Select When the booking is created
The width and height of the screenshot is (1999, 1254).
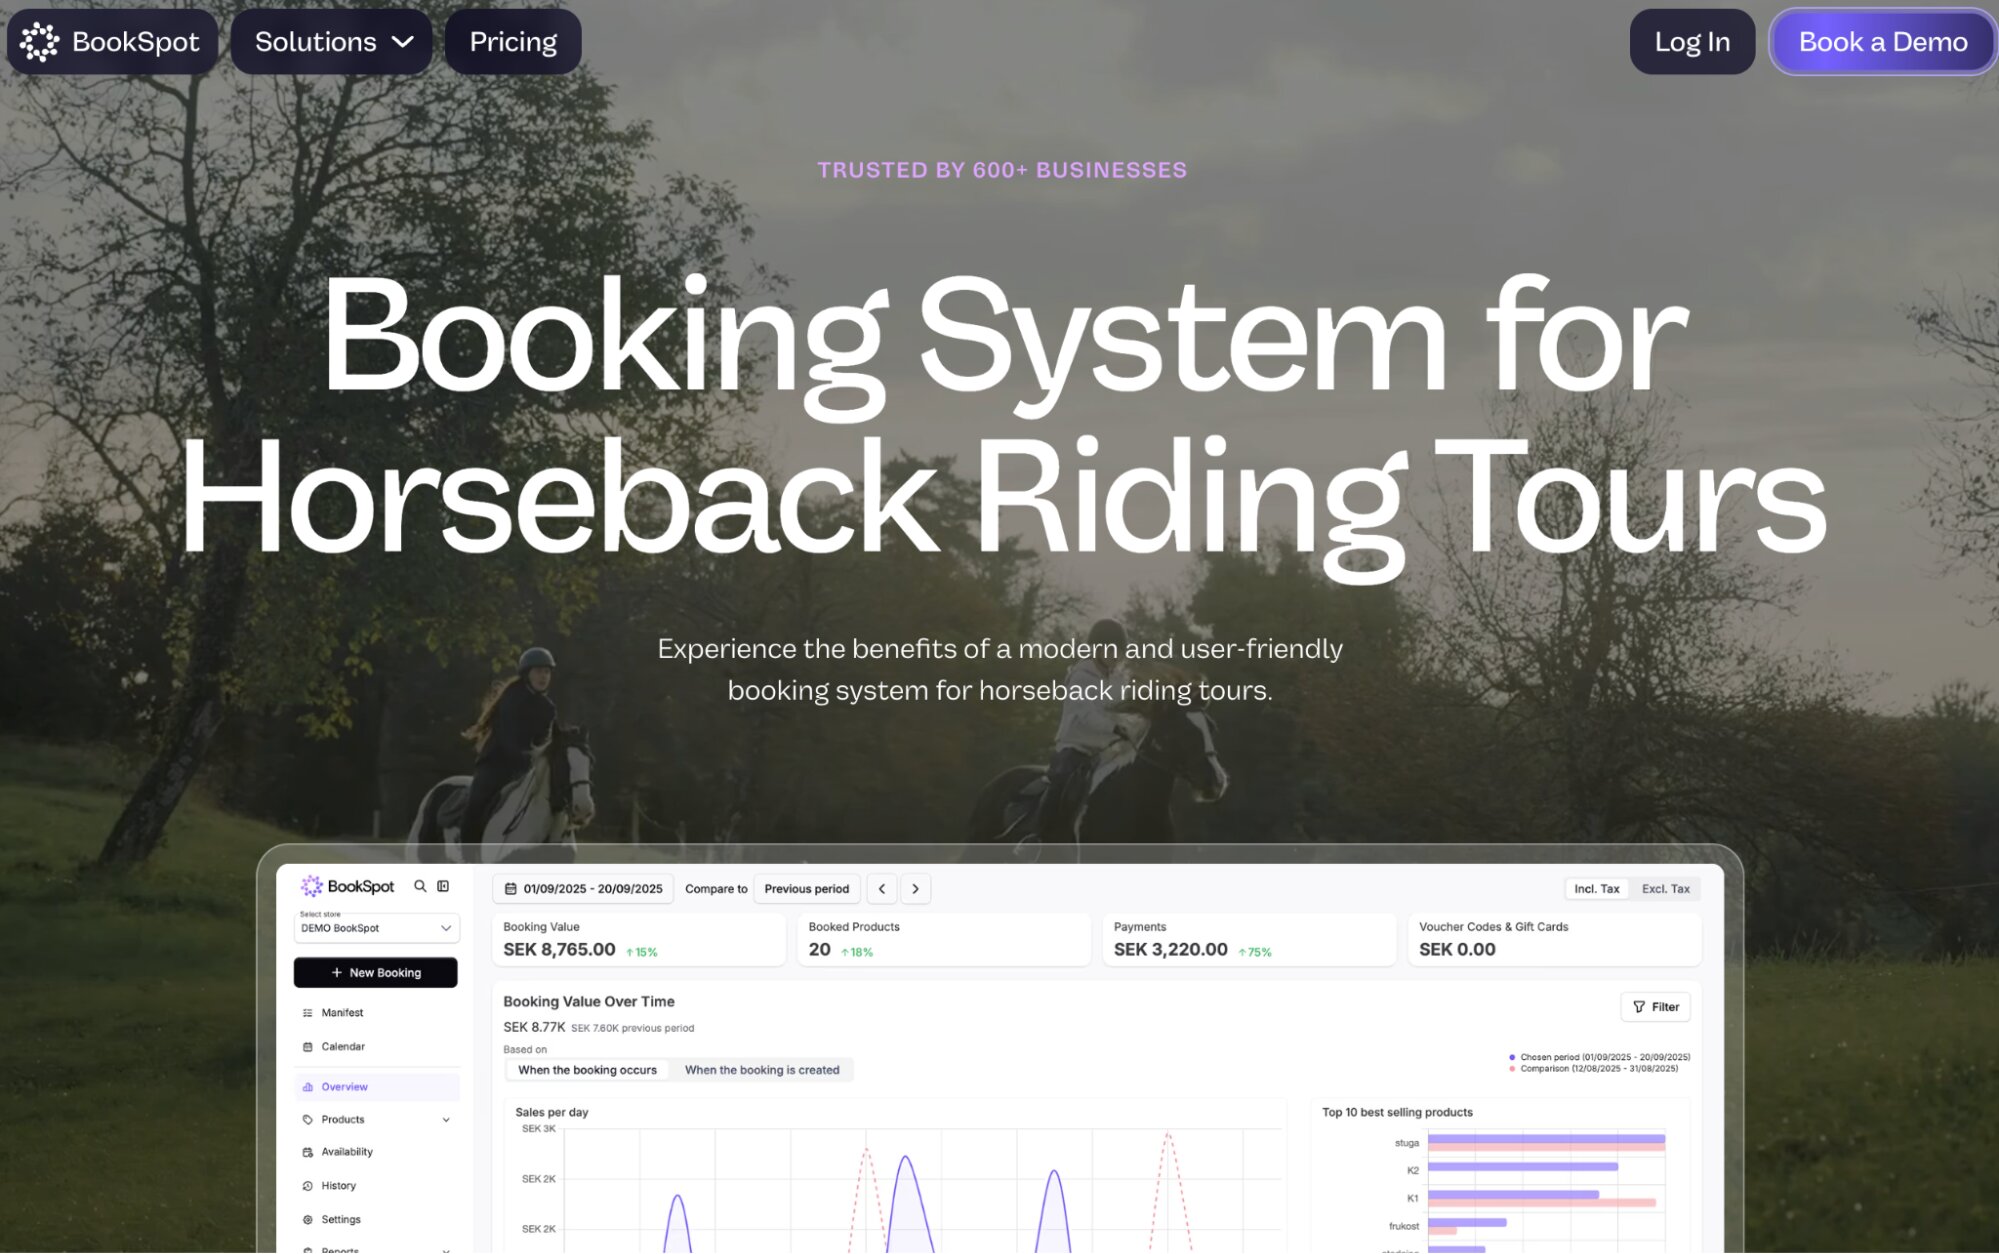762,1070
